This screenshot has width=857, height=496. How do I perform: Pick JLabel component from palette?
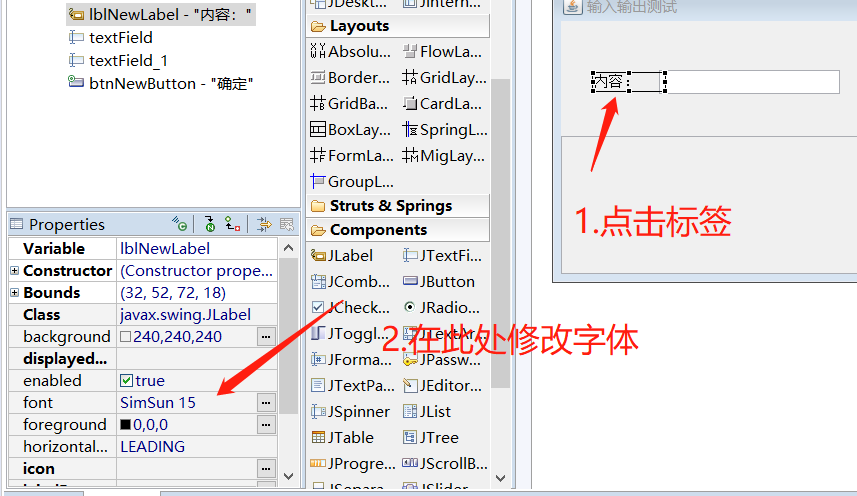coord(342,256)
